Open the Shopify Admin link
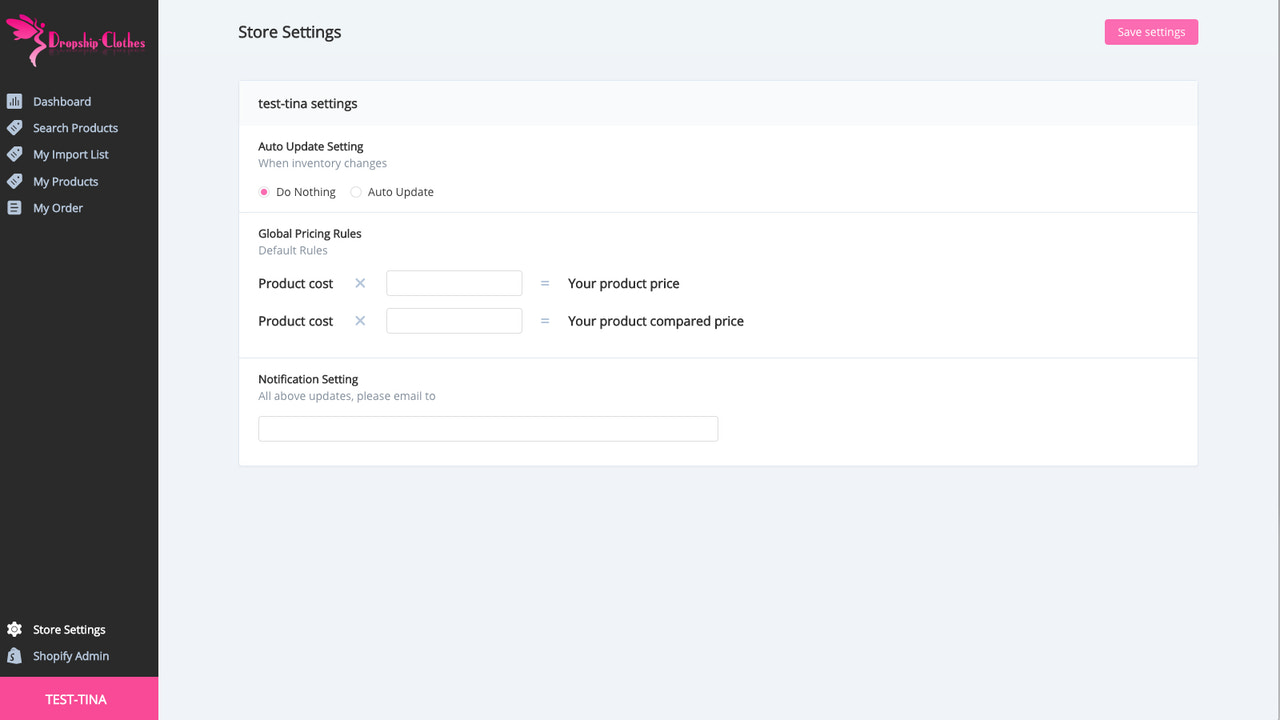 click(71, 655)
